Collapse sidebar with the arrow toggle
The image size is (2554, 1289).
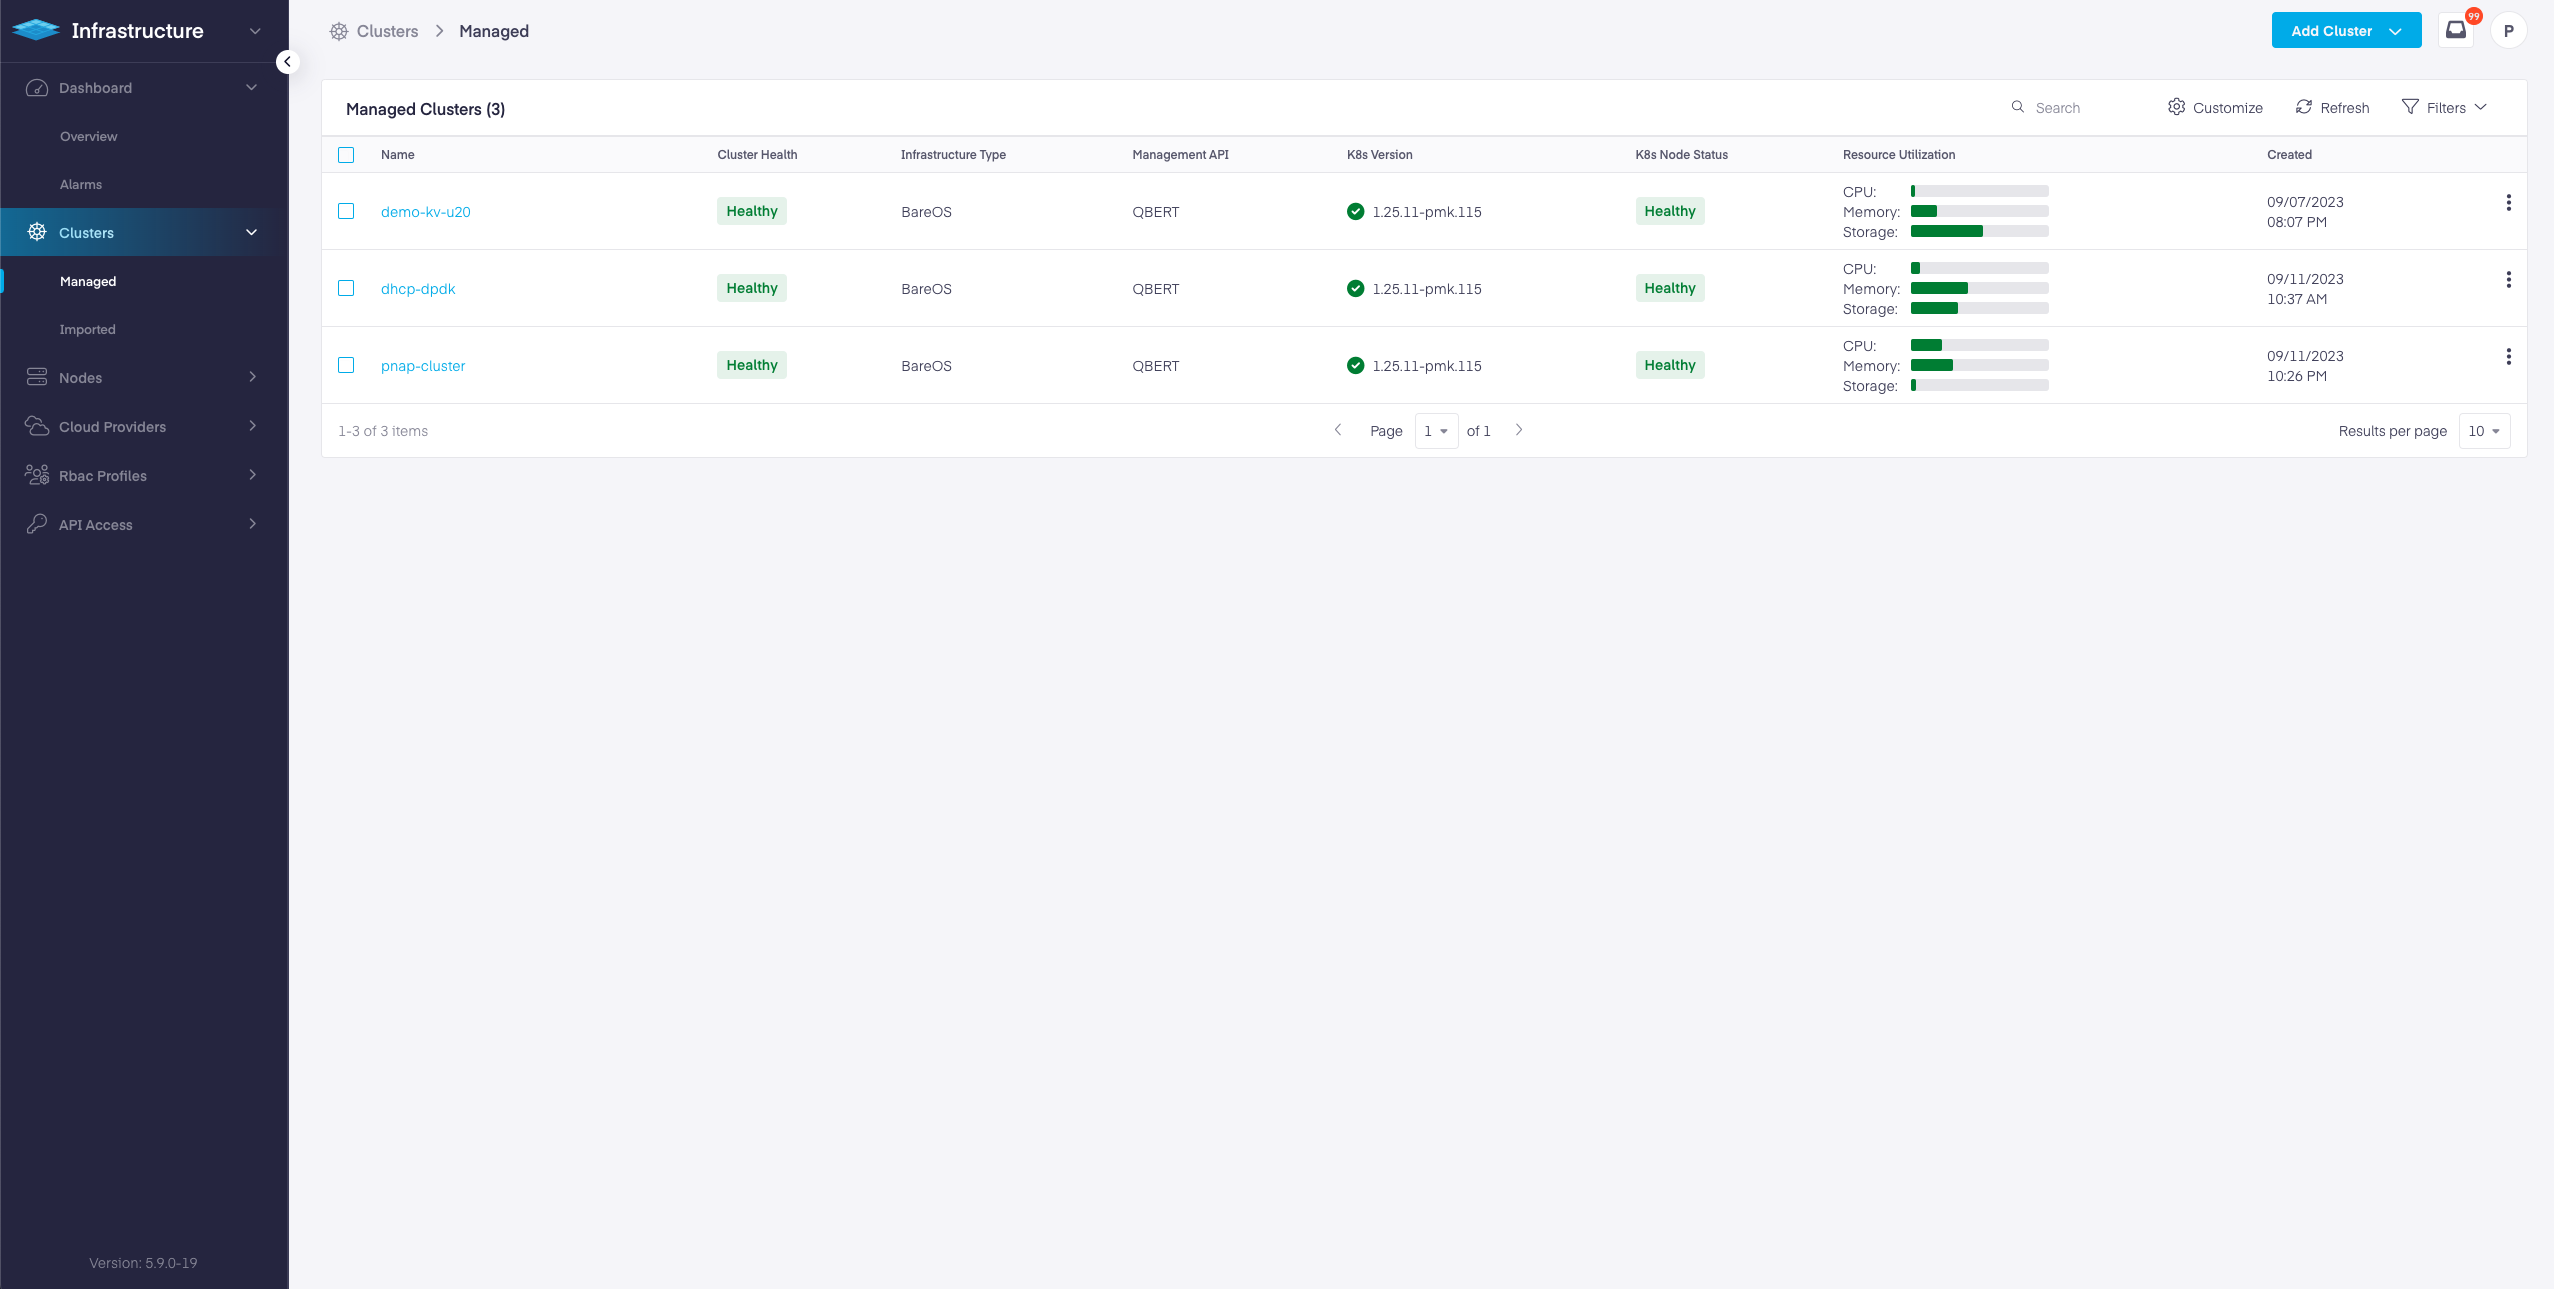coord(287,62)
